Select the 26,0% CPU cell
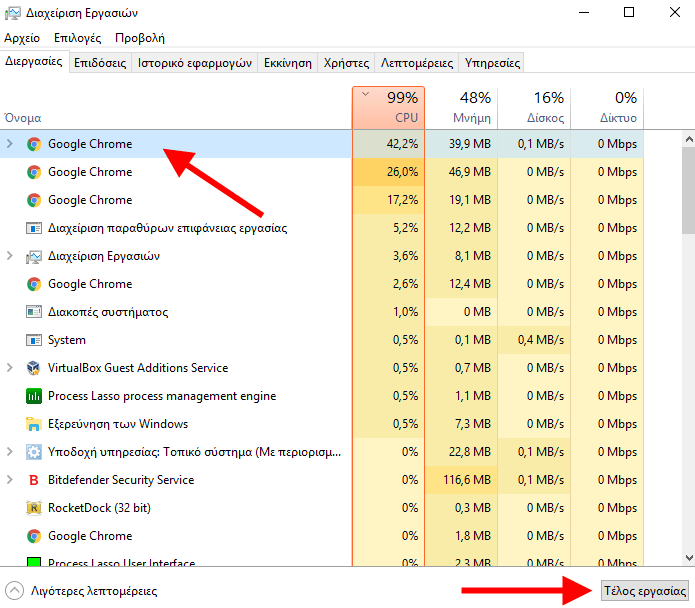The height and width of the screenshot is (608, 695). point(389,172)
